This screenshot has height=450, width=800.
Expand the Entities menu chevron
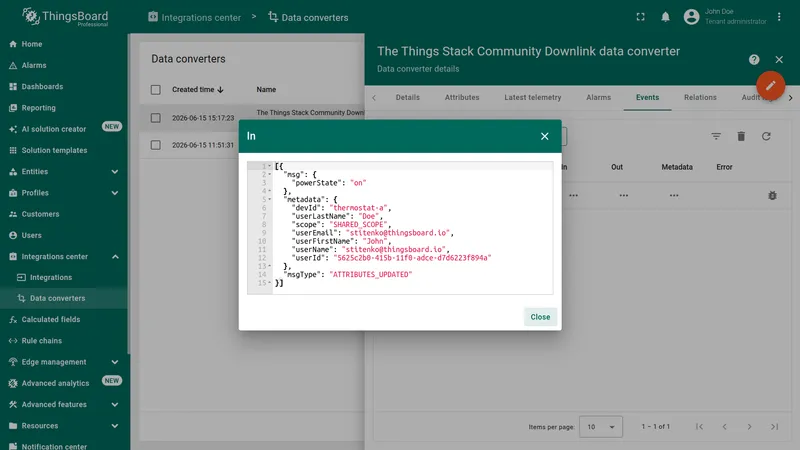(115, 172)
